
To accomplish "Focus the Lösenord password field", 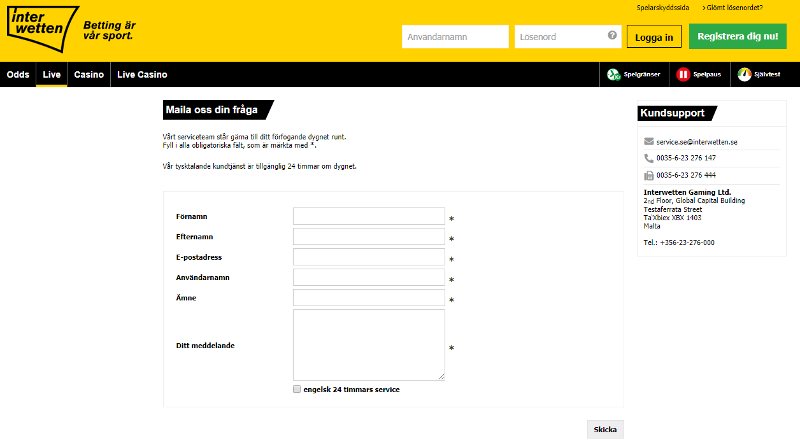I will (568, 37).
